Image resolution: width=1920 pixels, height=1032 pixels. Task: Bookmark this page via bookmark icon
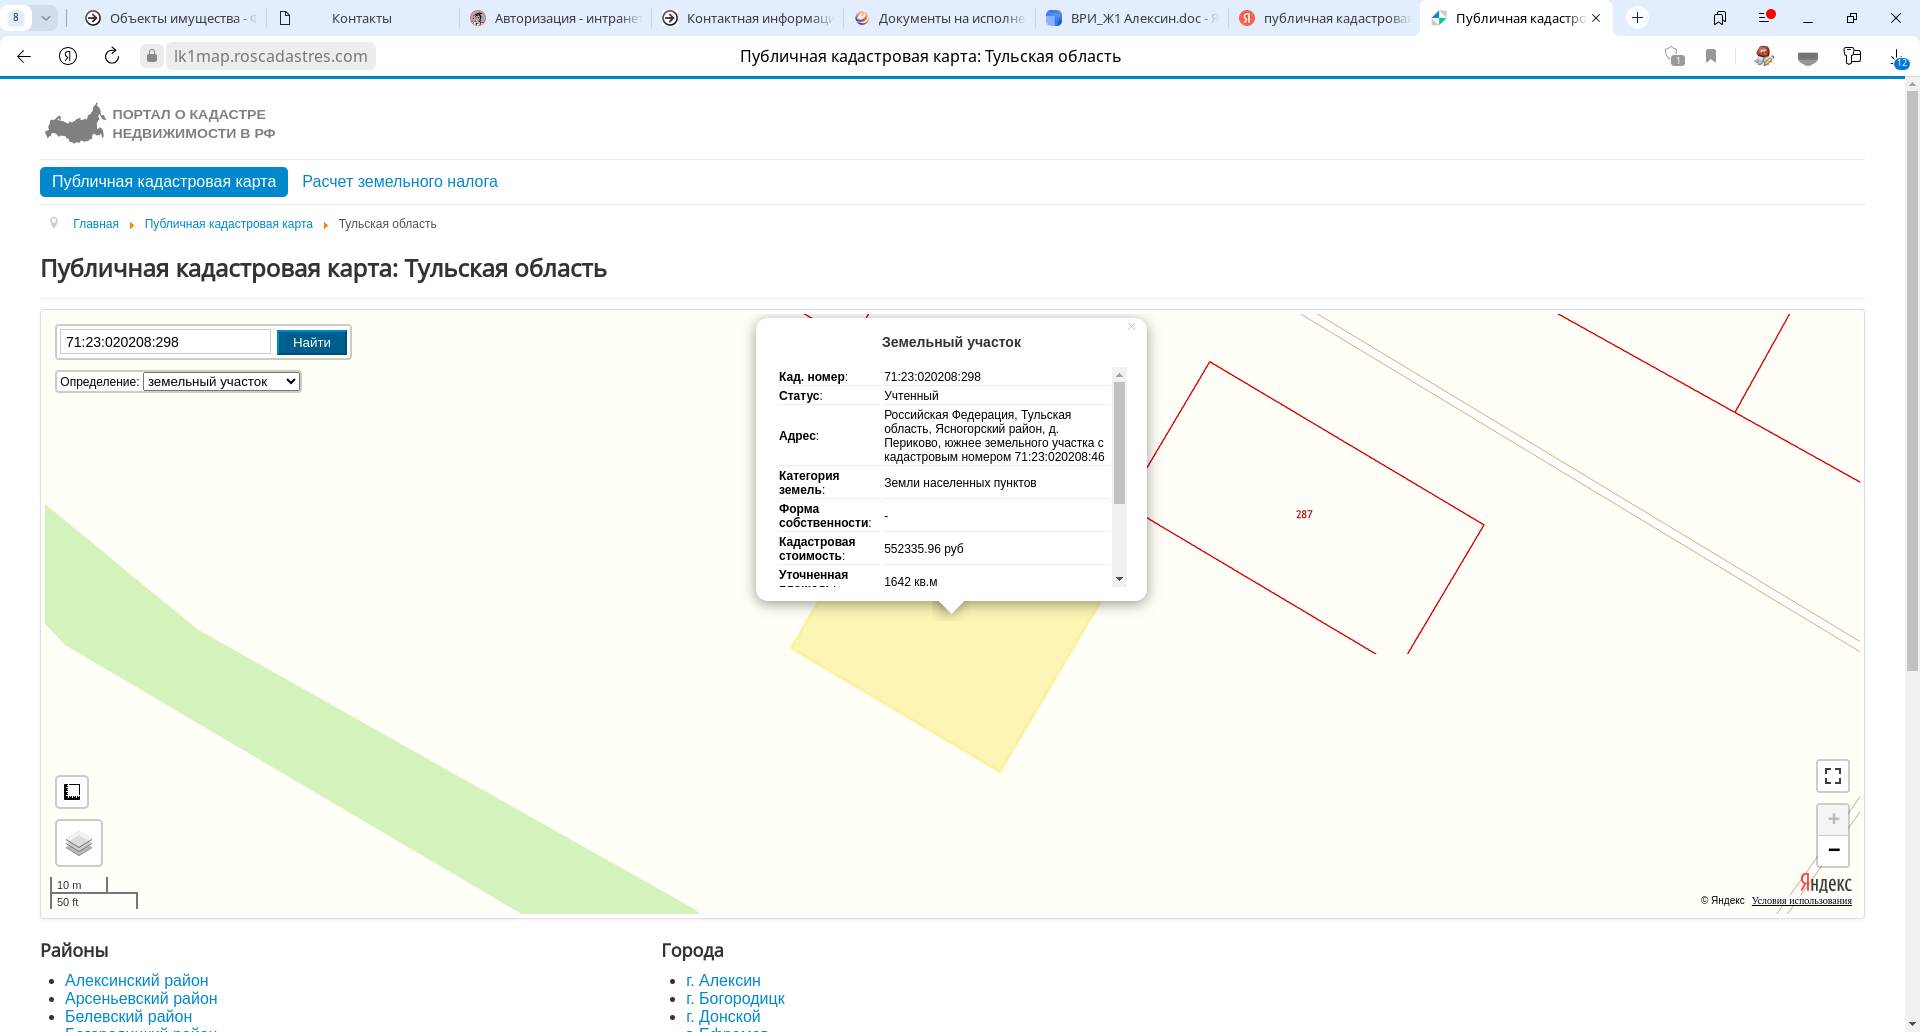point(1711,56)
